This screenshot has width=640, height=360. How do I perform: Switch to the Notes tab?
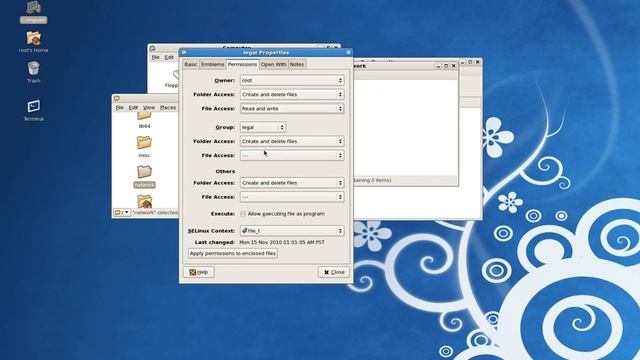297,64
